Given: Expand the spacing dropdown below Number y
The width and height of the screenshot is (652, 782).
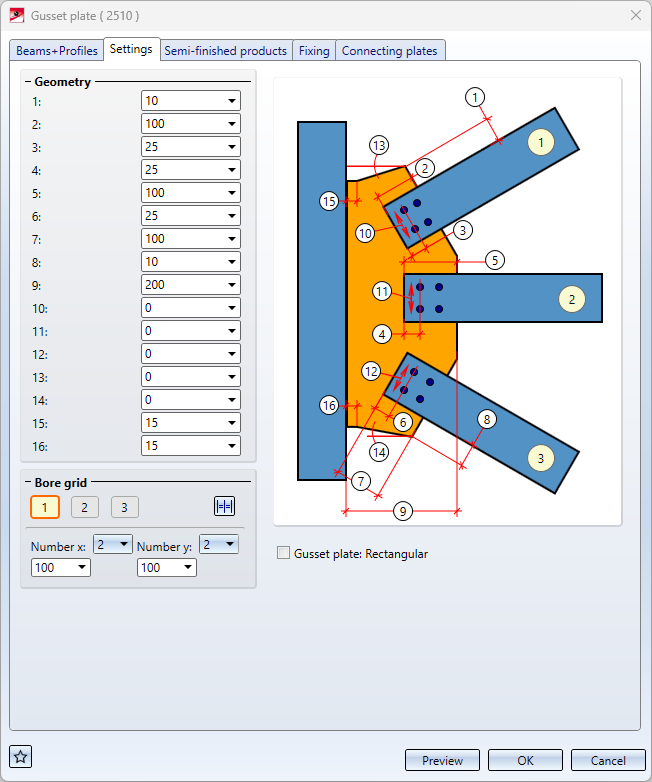Looking at the screenshot, I should pyautogui.click(x=188, y=567).
